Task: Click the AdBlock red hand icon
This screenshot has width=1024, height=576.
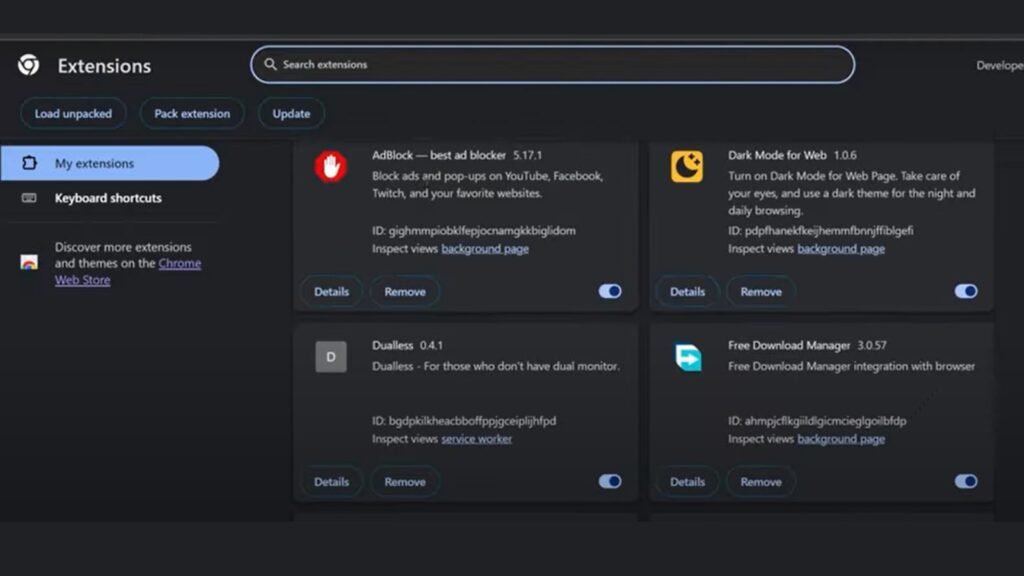Action: click(330, 167)
